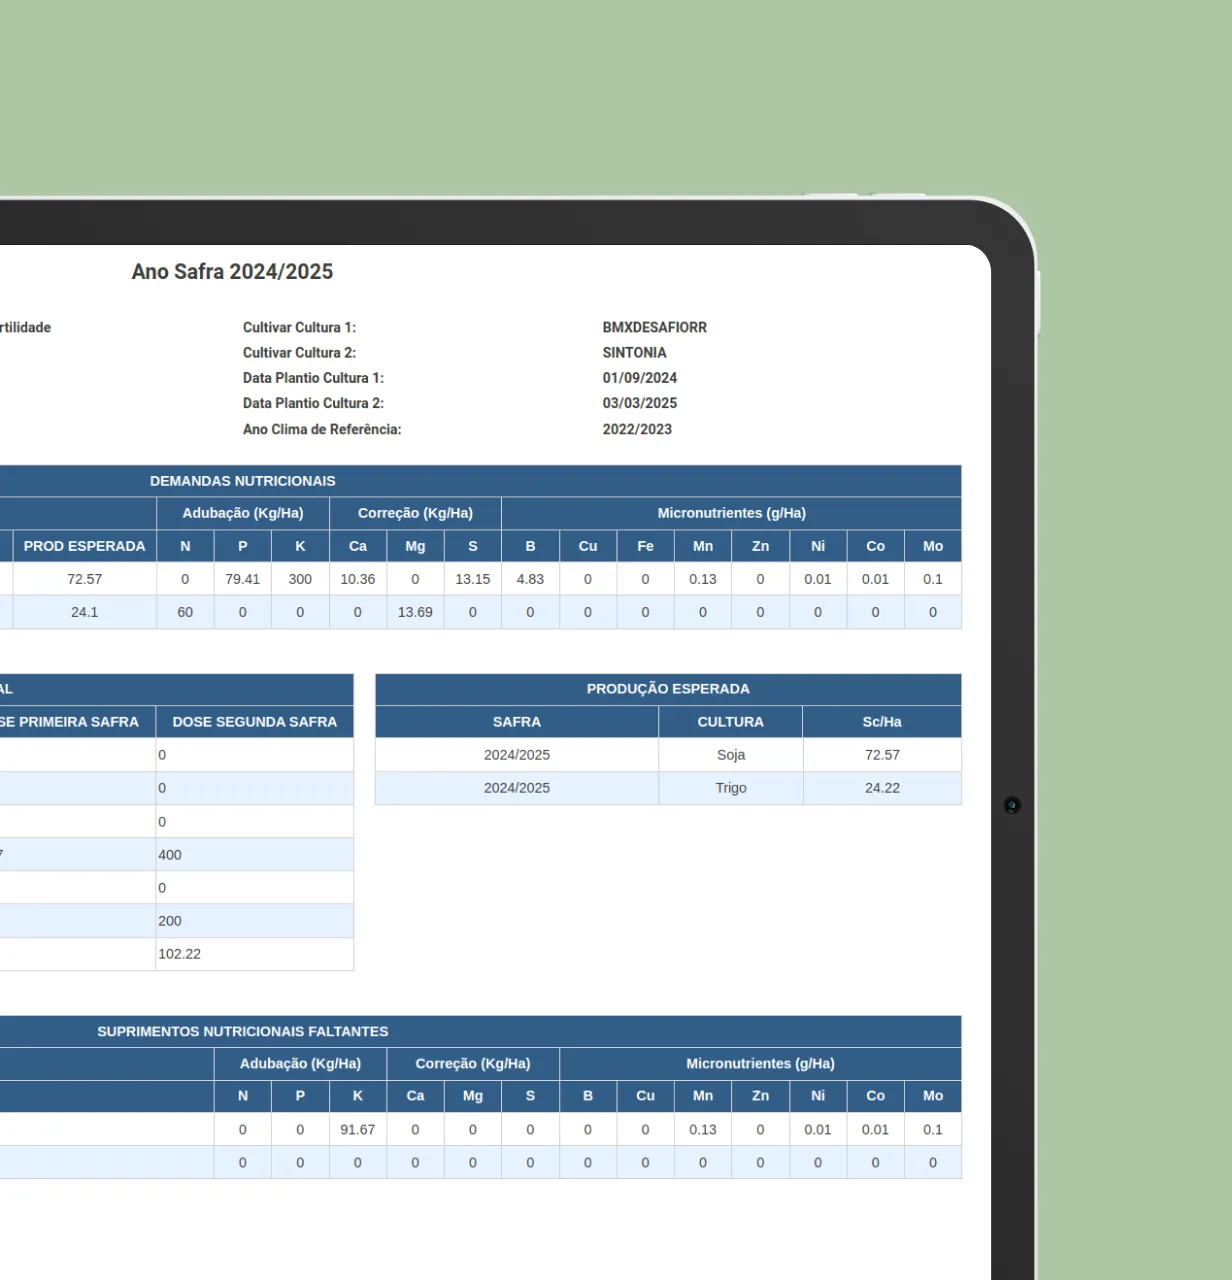Select the reference climate year 2022/2023
This screenshot has width=1232, height=1280.
click(x=636, y=429)
